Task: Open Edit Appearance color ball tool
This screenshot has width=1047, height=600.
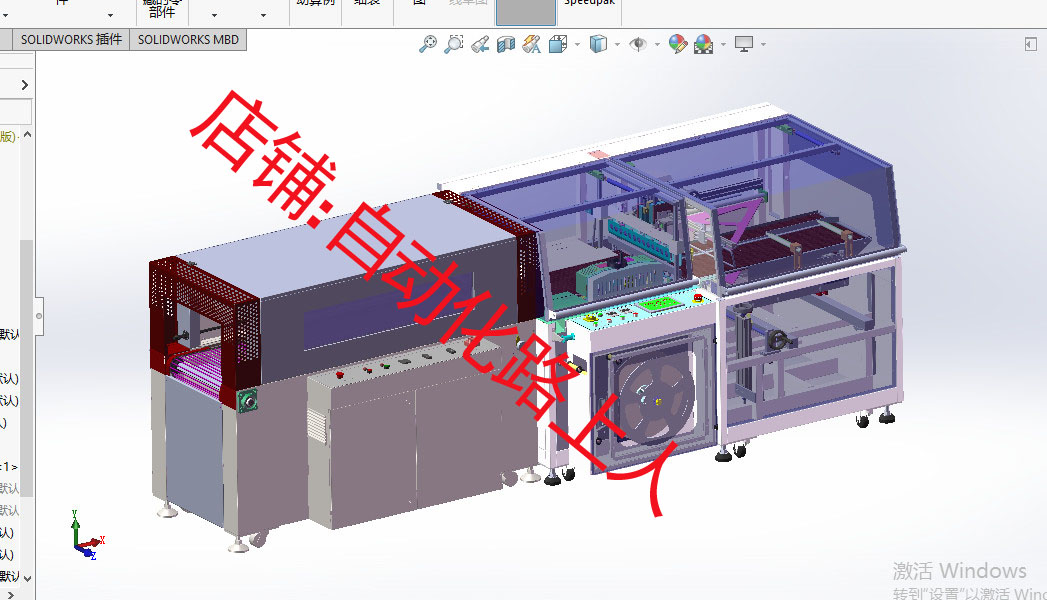Action: (x=678, y=44)
